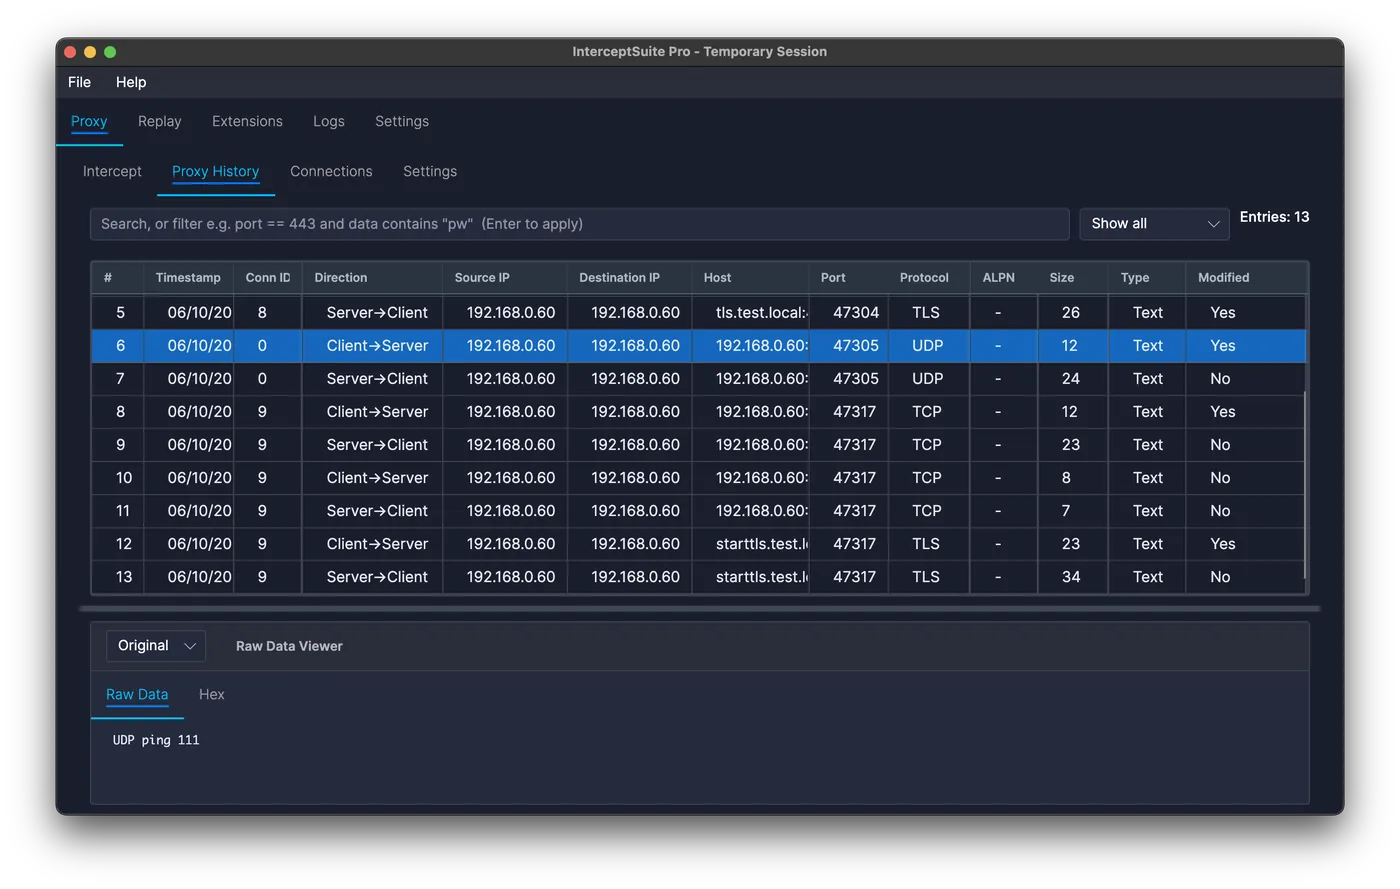Open the Logs tab
The height and width of the screenshot is (889, 1400).
(329, 121)
